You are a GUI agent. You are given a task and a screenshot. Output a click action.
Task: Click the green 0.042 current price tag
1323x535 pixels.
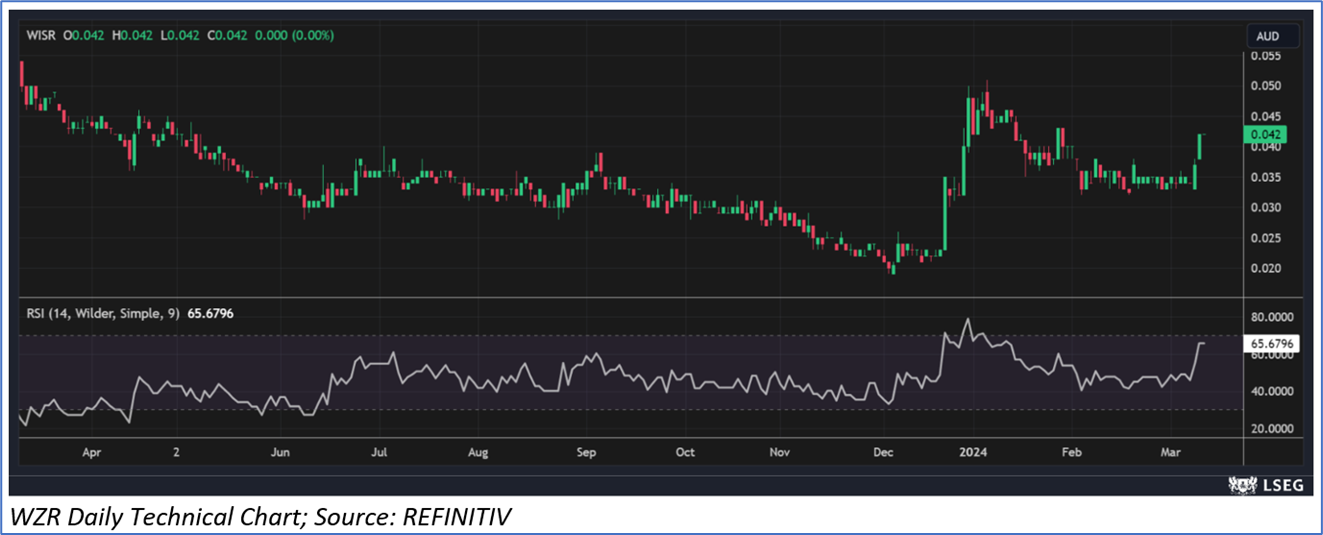pos(1267,134)
